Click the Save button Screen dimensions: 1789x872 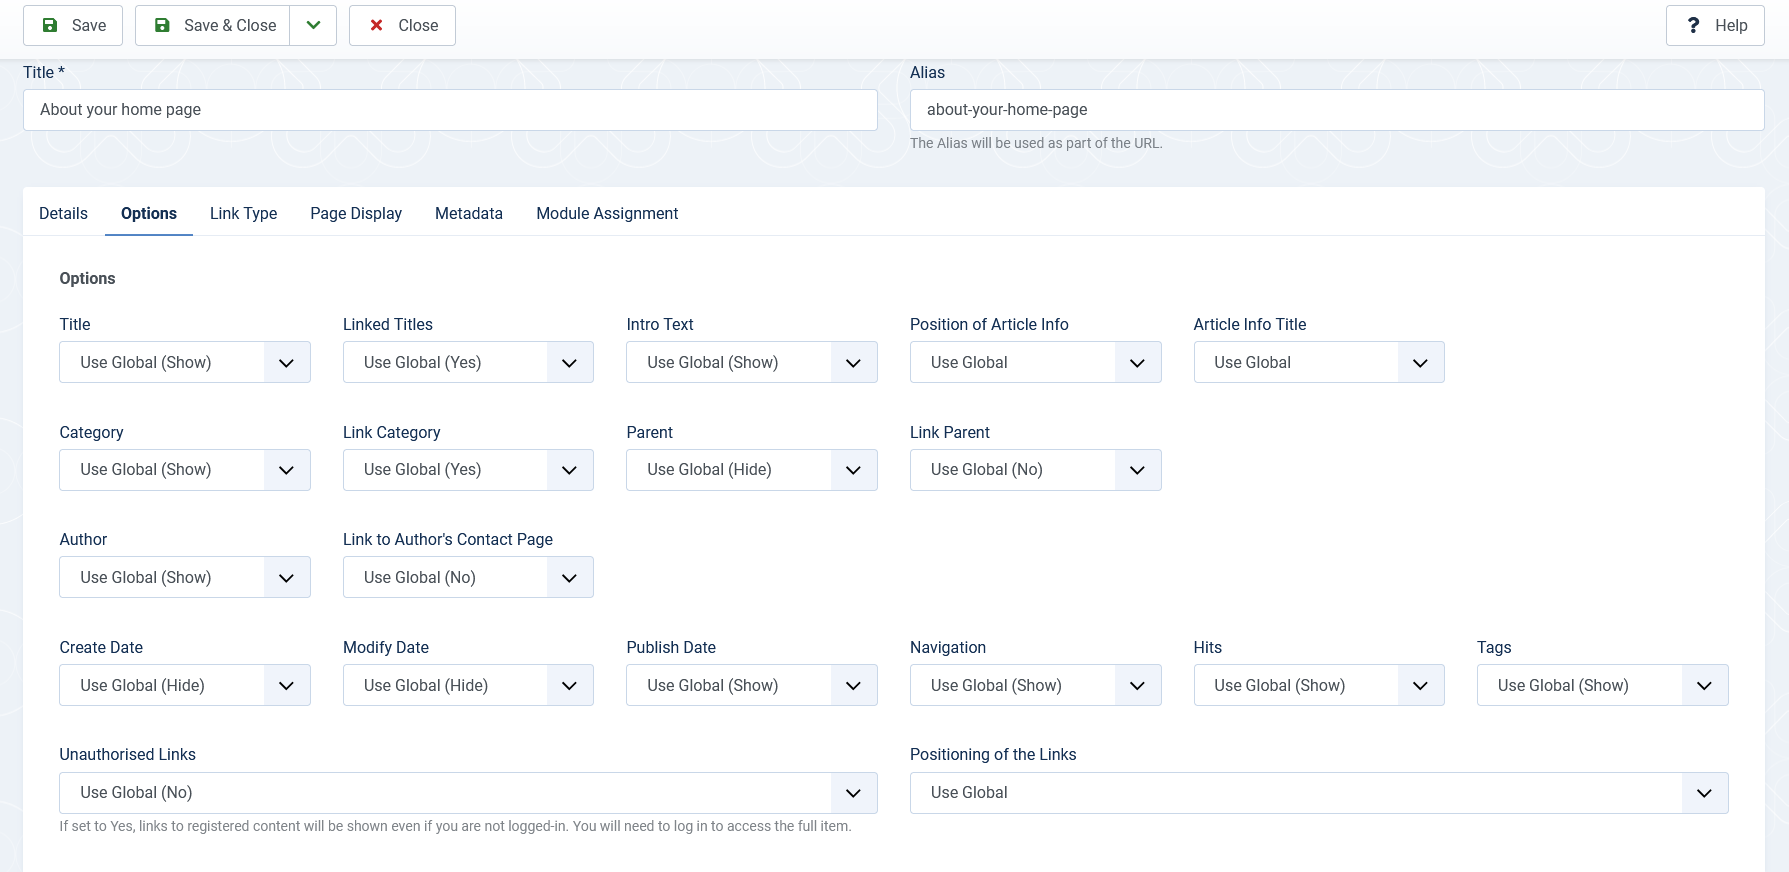click(x=73, y=25)
